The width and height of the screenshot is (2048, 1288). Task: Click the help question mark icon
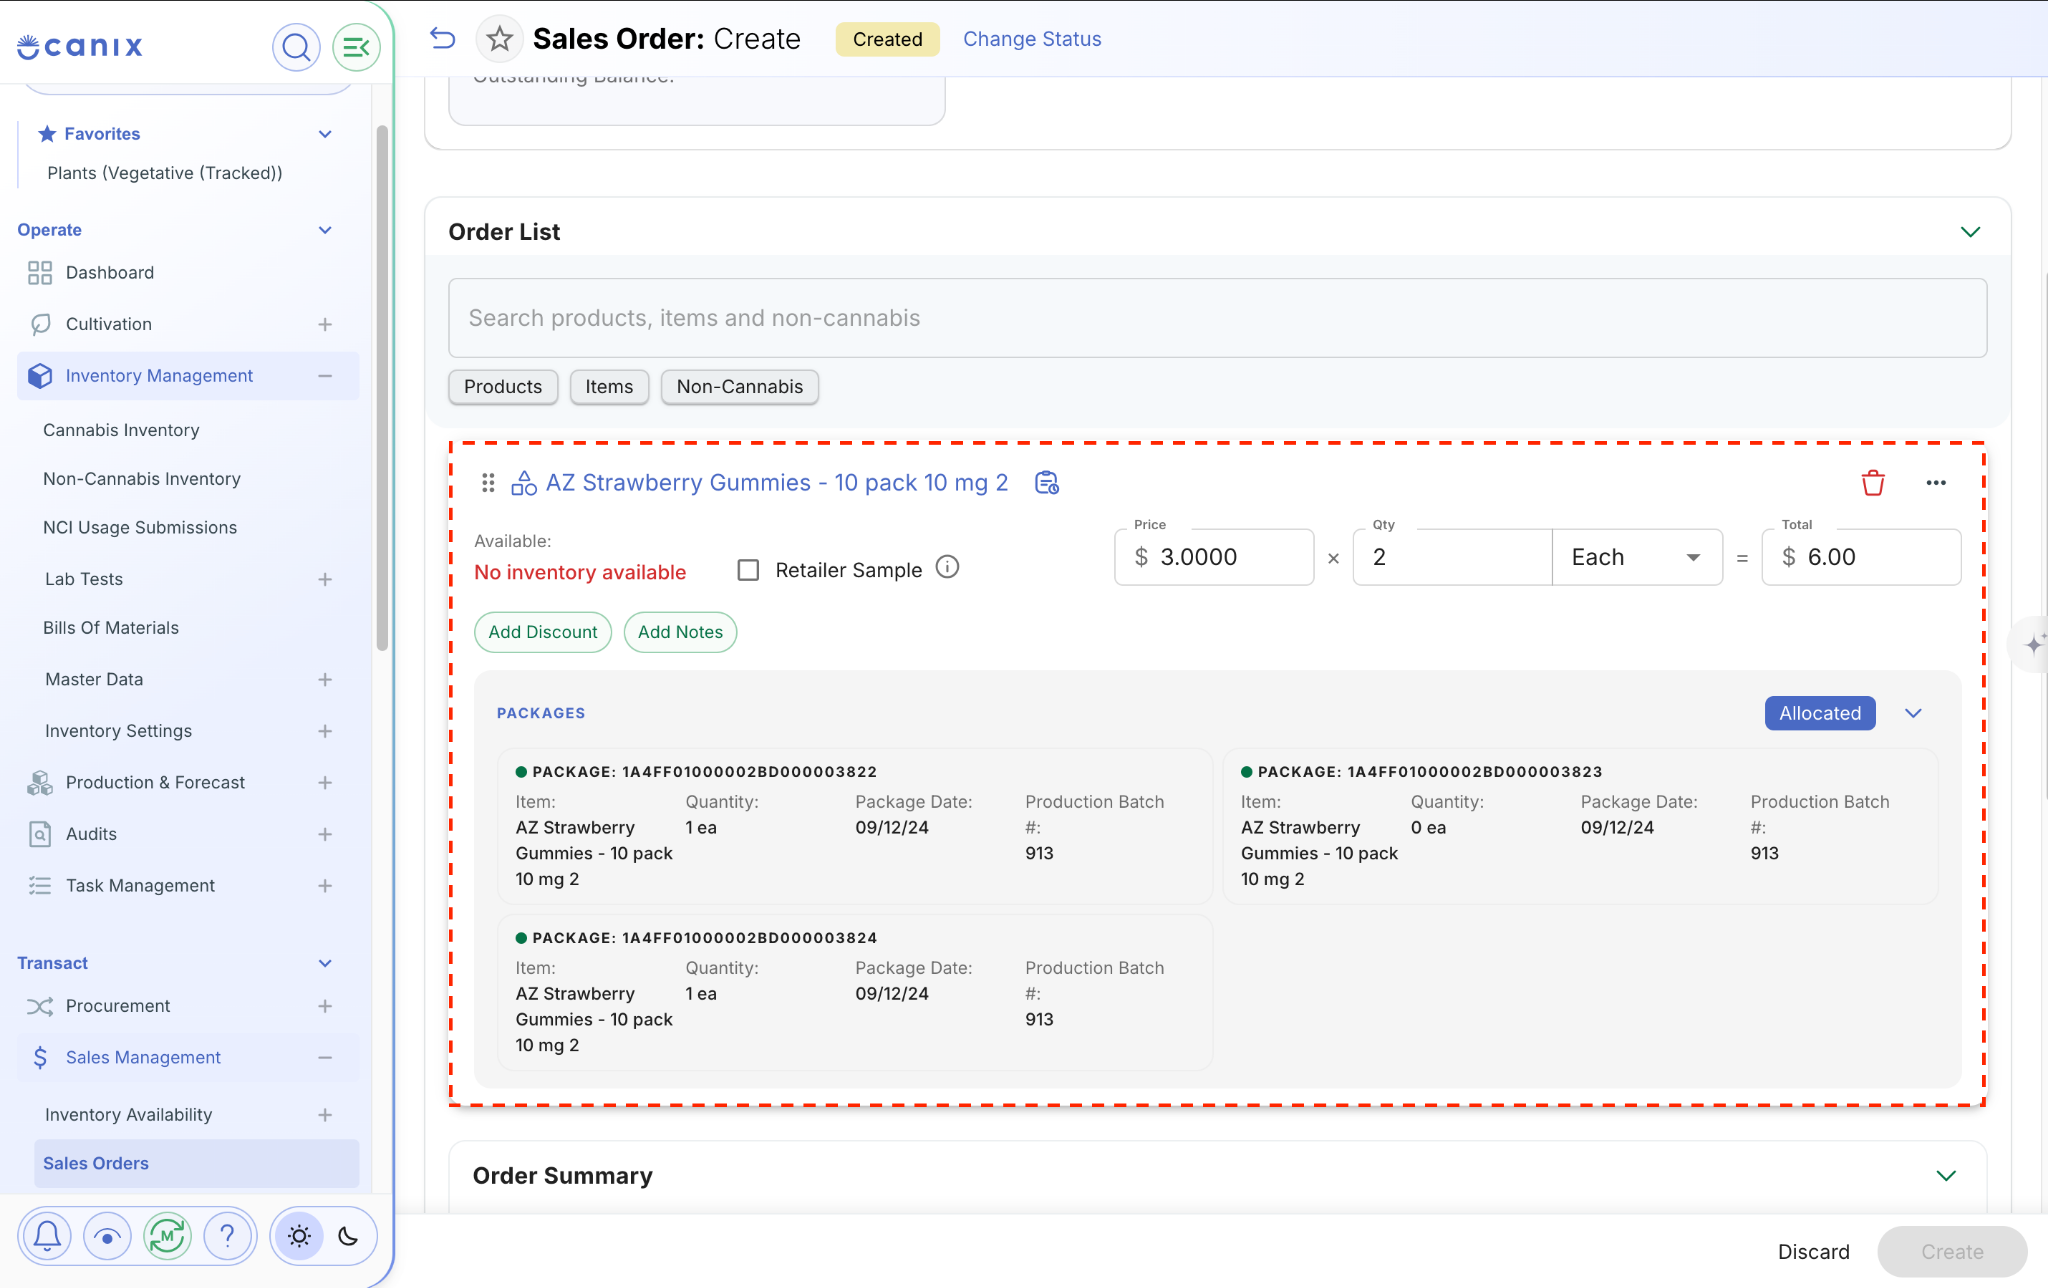[x=227, y=1236]
